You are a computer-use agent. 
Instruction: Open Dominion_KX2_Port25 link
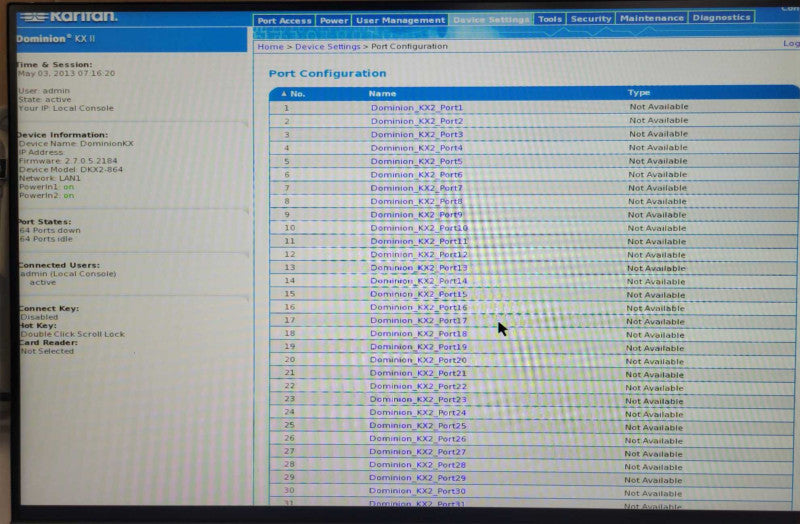418,426
